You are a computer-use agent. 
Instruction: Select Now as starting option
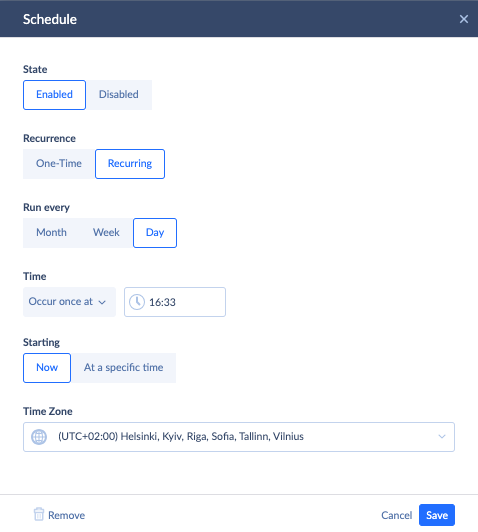[47, 368]
